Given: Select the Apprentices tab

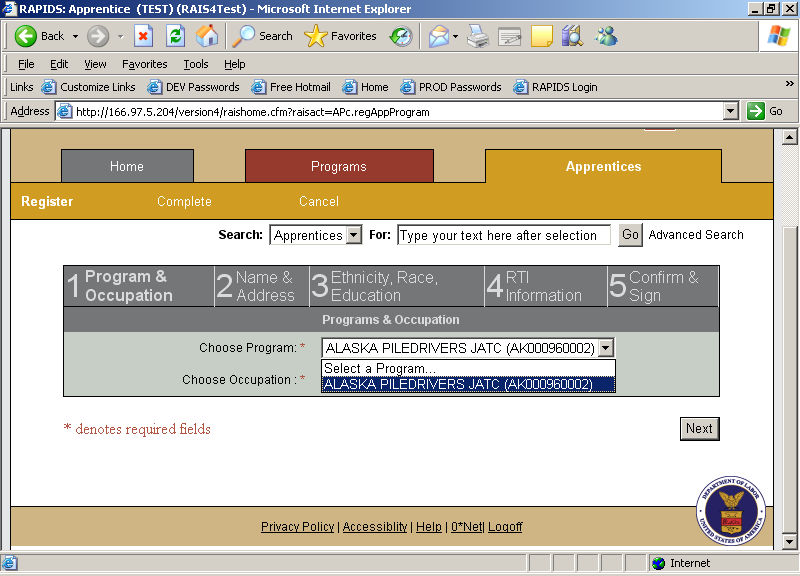Looking at the screenshot, I should (x=603, y=166).
